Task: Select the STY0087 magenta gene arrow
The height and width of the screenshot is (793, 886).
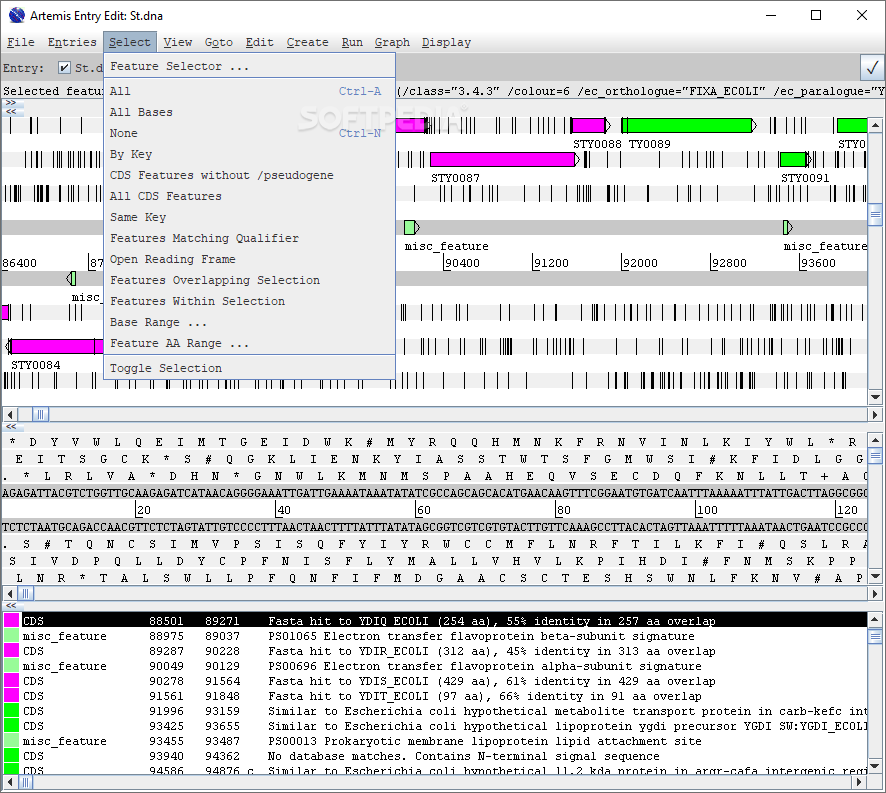Action: 505,159
